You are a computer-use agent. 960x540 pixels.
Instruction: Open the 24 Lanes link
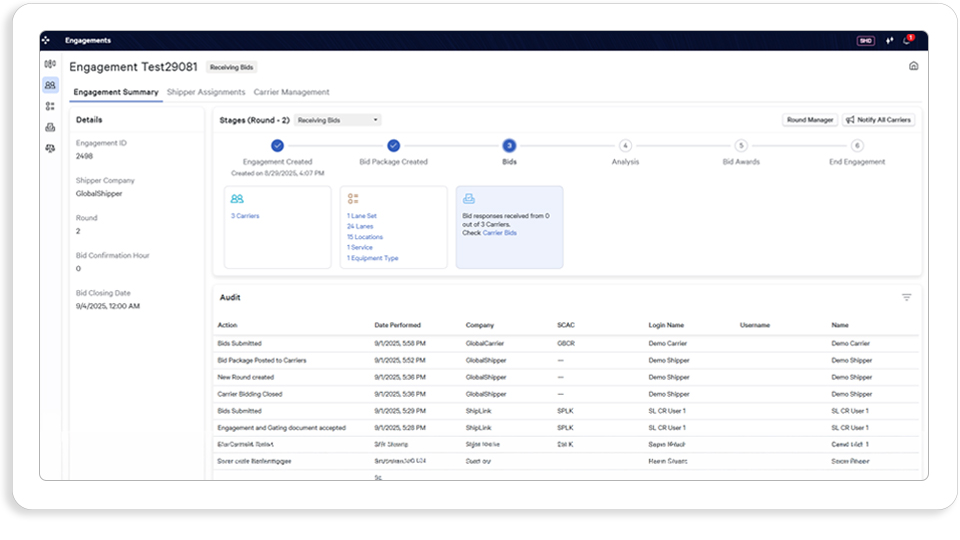pos(360,227)
